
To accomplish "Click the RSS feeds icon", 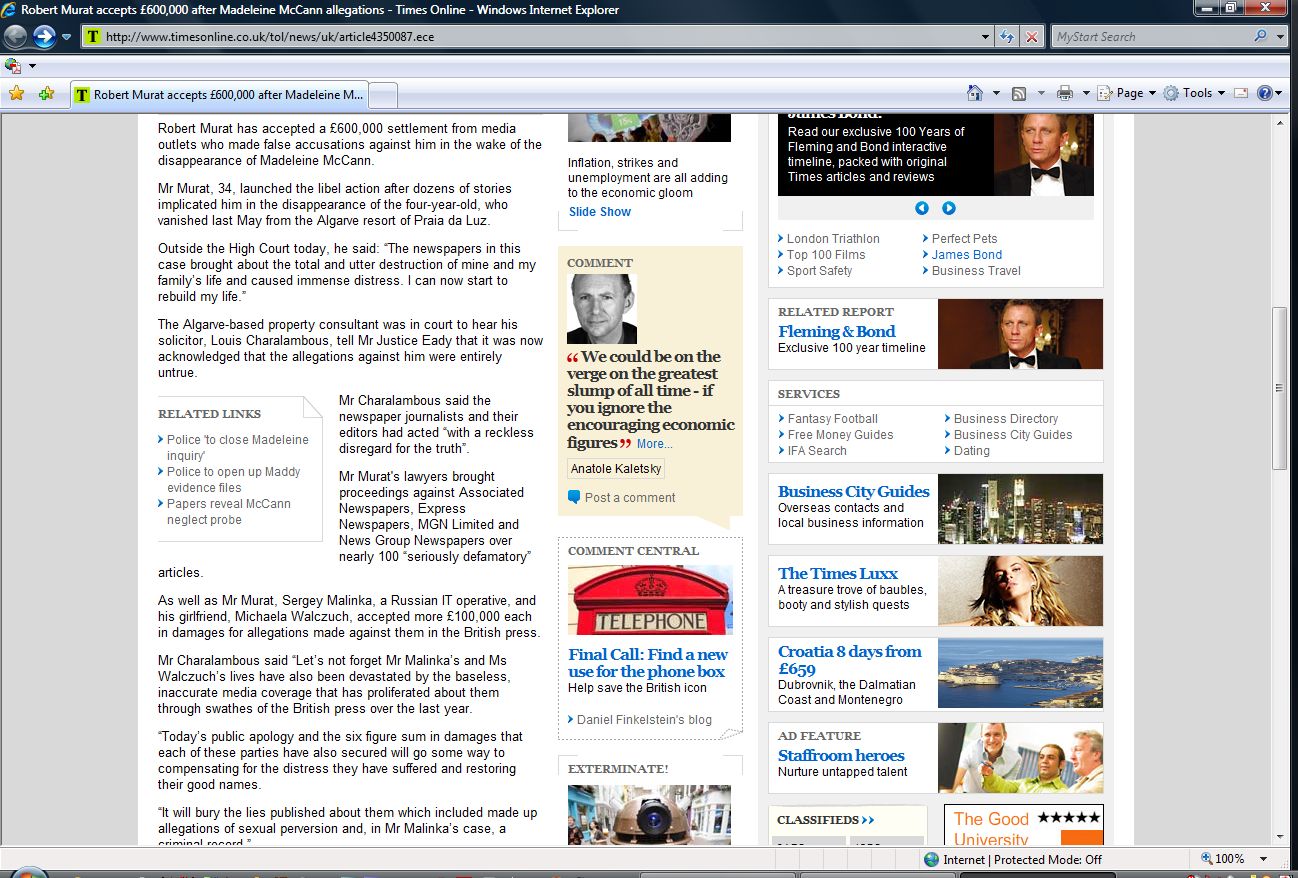I will coord(1019,93).
